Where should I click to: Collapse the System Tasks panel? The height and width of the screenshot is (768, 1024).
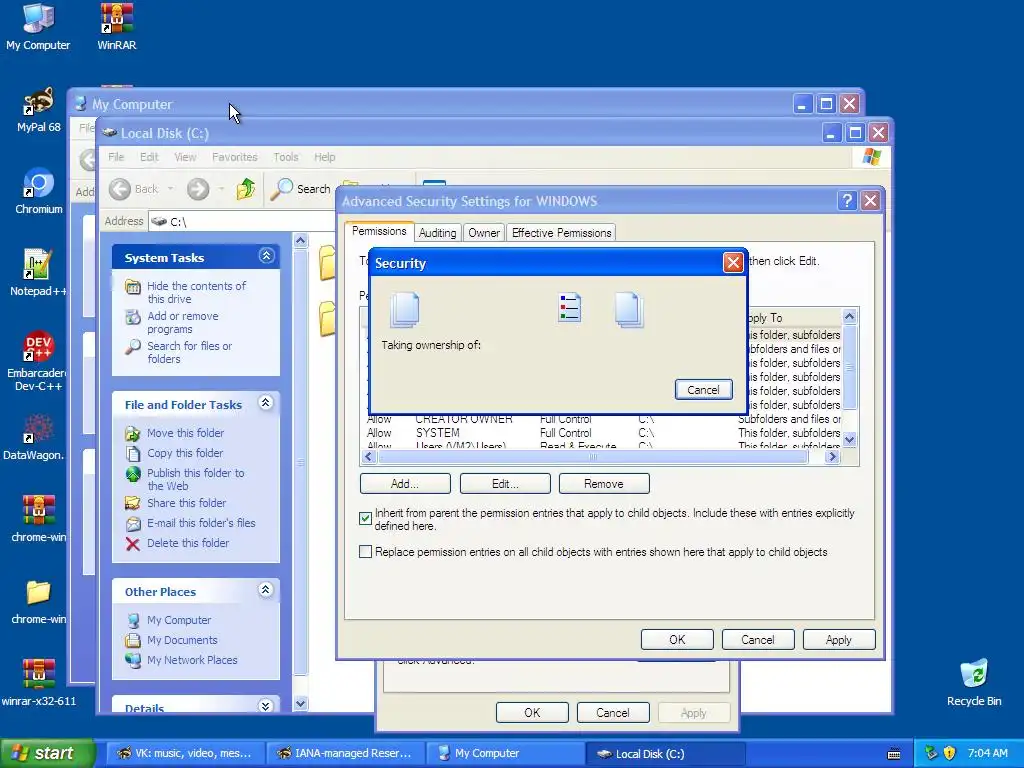(x=266, y=256)
